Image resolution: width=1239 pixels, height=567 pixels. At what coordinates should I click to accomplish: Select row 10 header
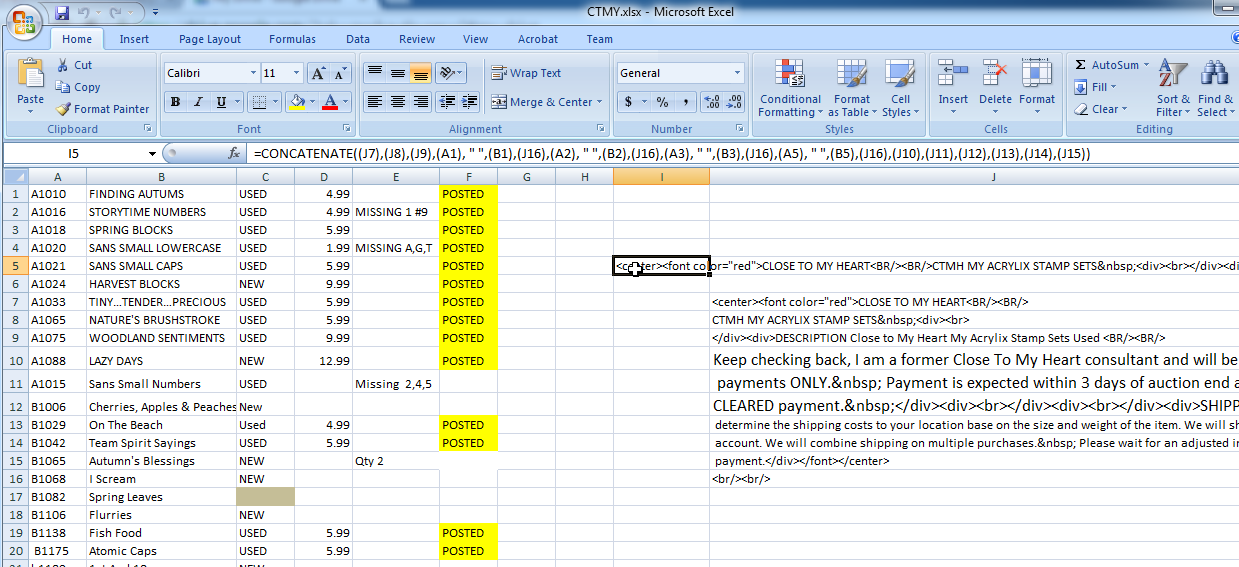click(14, 361)
